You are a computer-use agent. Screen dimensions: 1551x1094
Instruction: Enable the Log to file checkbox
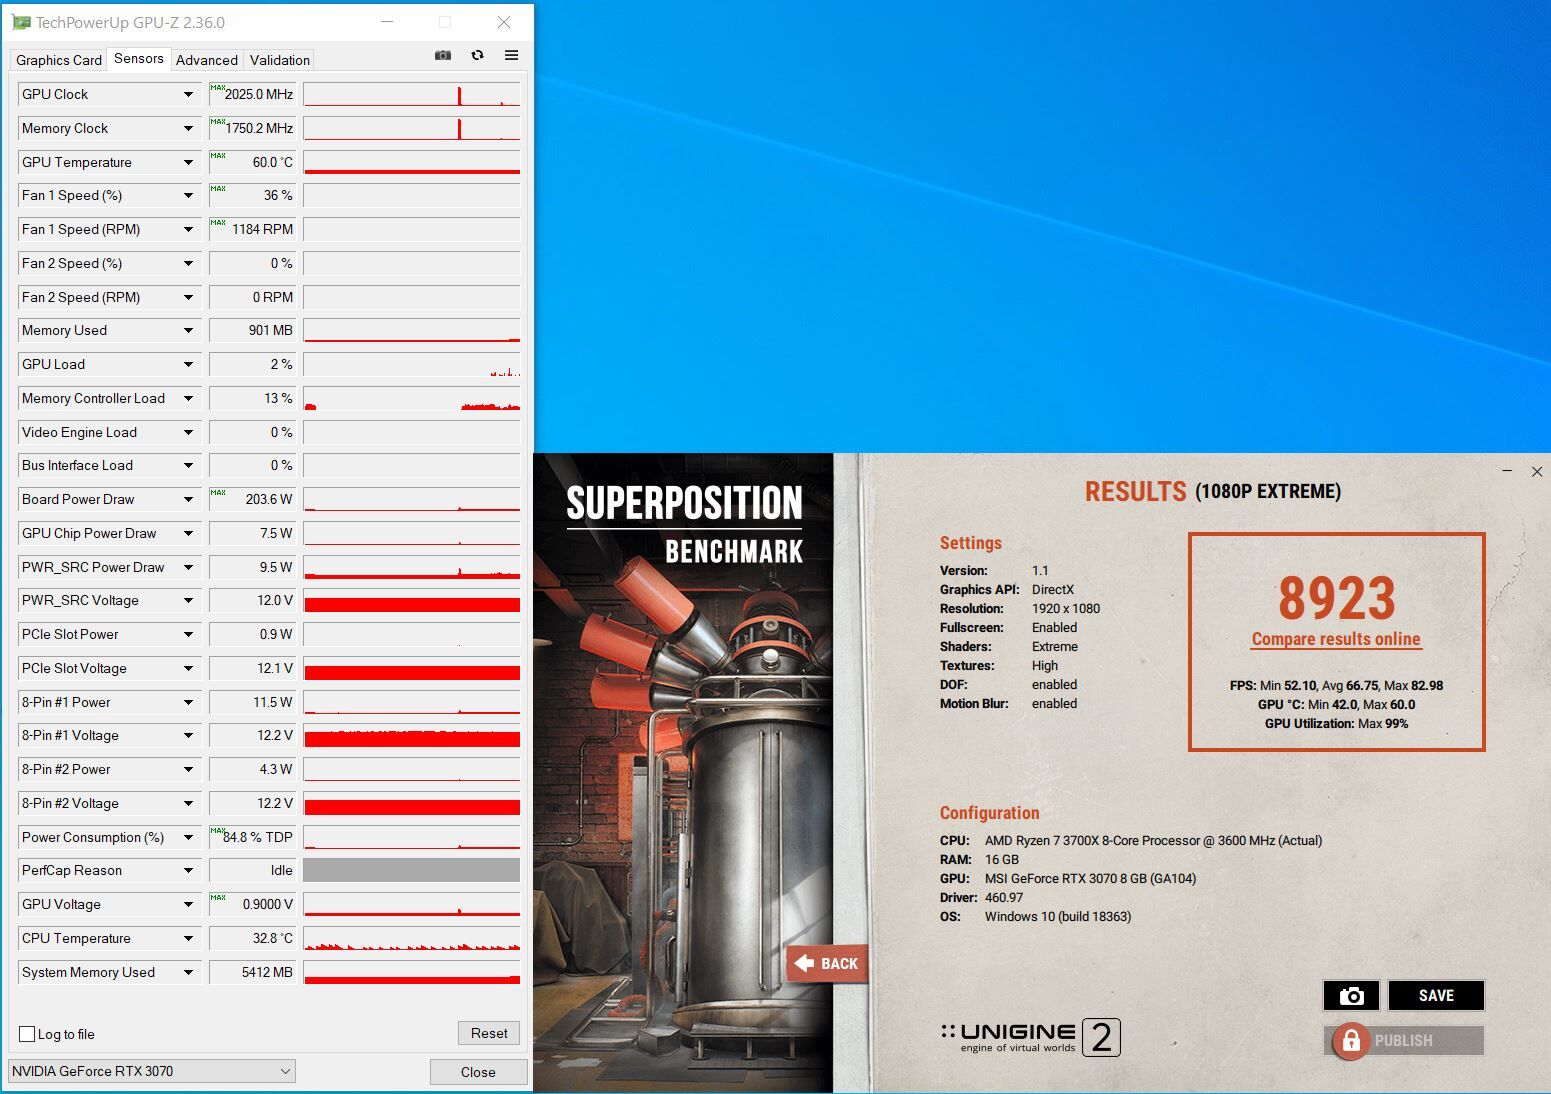[27, 1034]
